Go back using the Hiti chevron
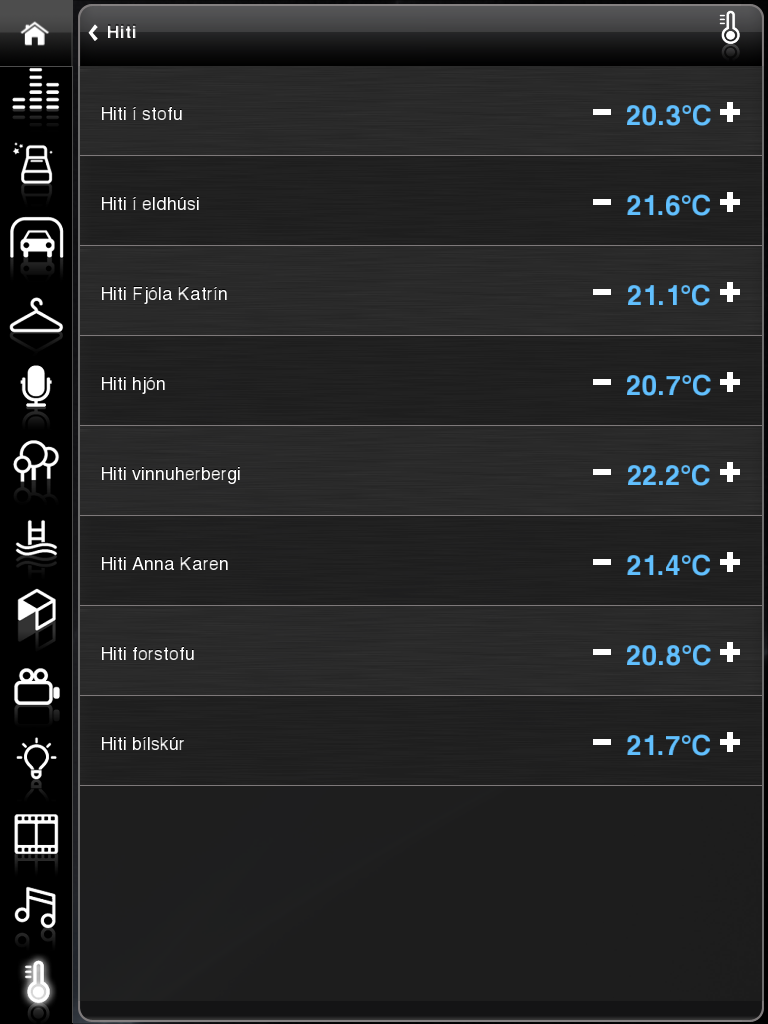768x1024 pixels. (x=112, y=32)
